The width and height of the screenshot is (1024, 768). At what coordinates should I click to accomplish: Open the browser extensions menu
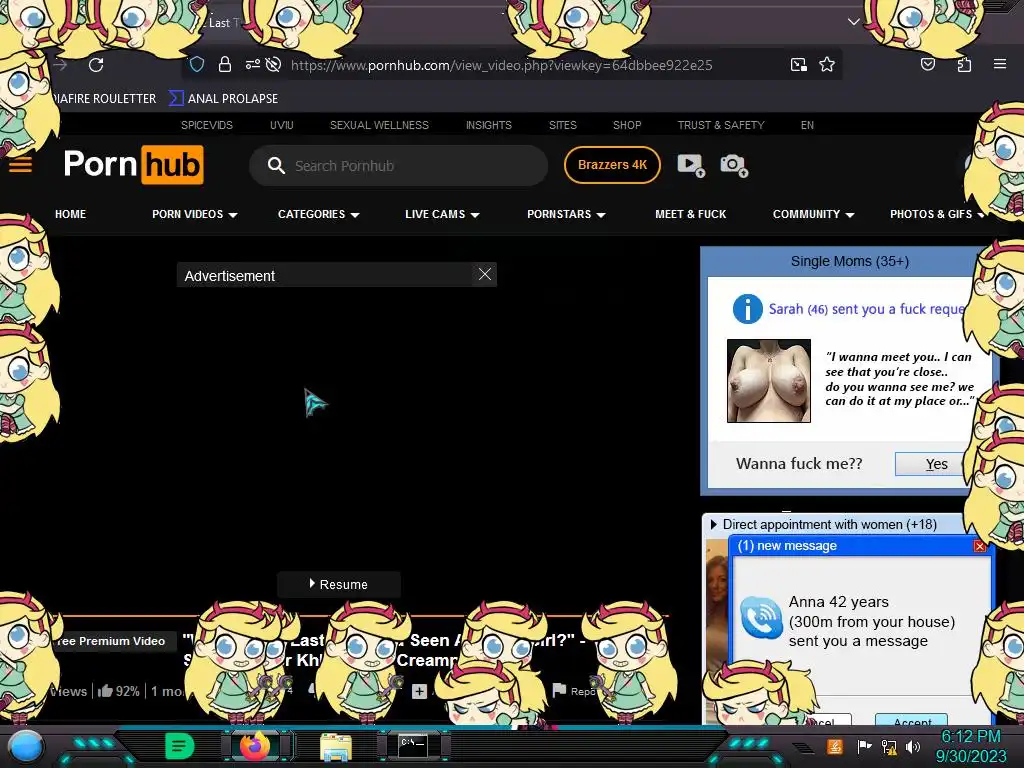pyautogui.click(x=964, y=64)
